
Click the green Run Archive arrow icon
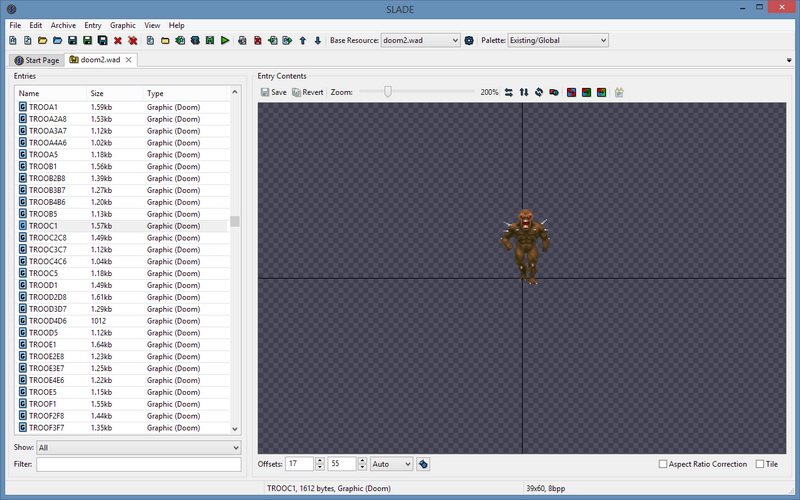pyautogui.click(x=226, y=41)
